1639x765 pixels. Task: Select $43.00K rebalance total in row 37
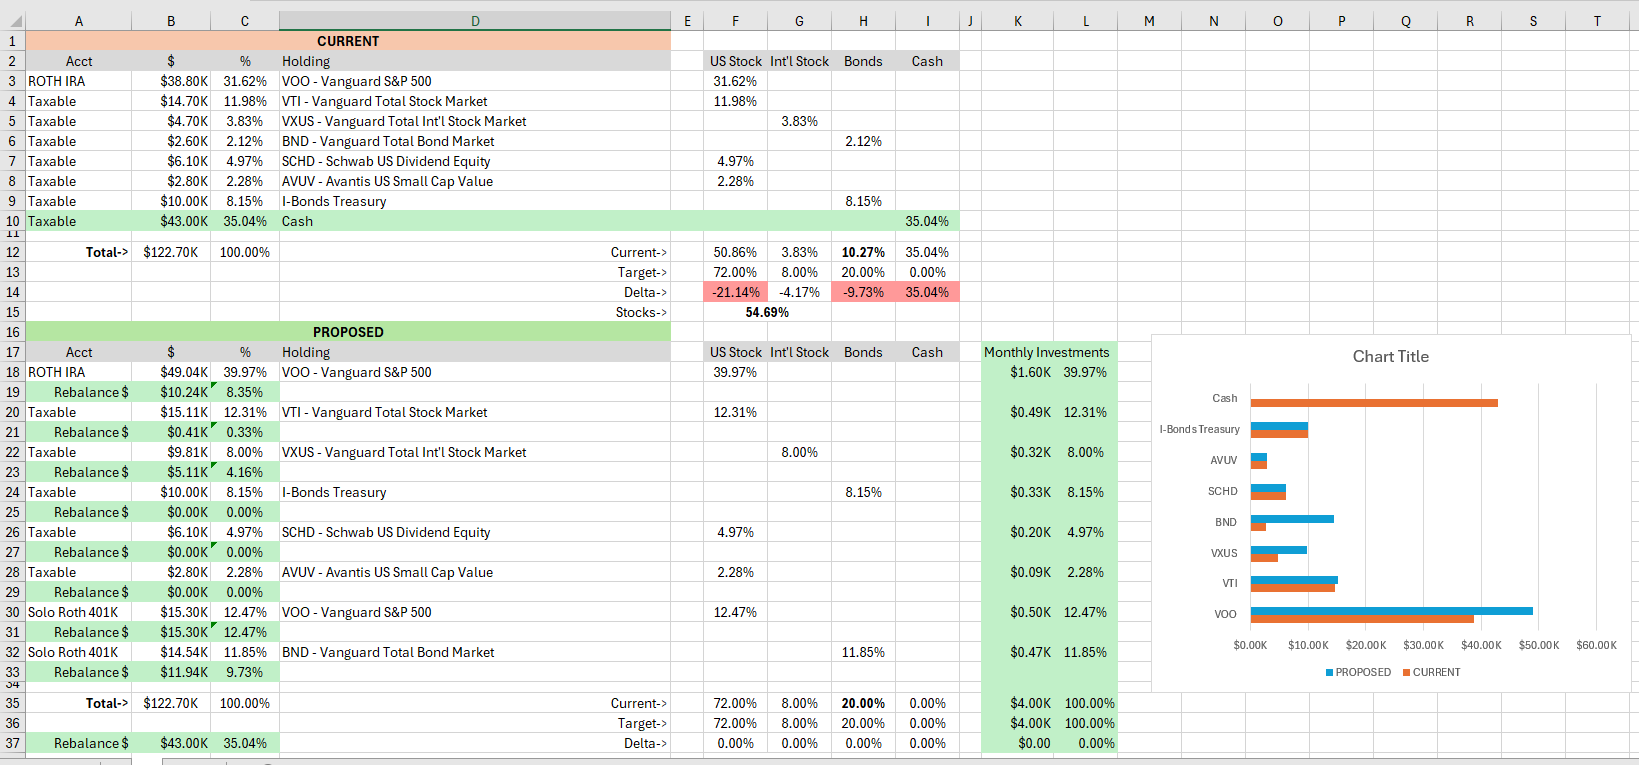tap(171, 743)
